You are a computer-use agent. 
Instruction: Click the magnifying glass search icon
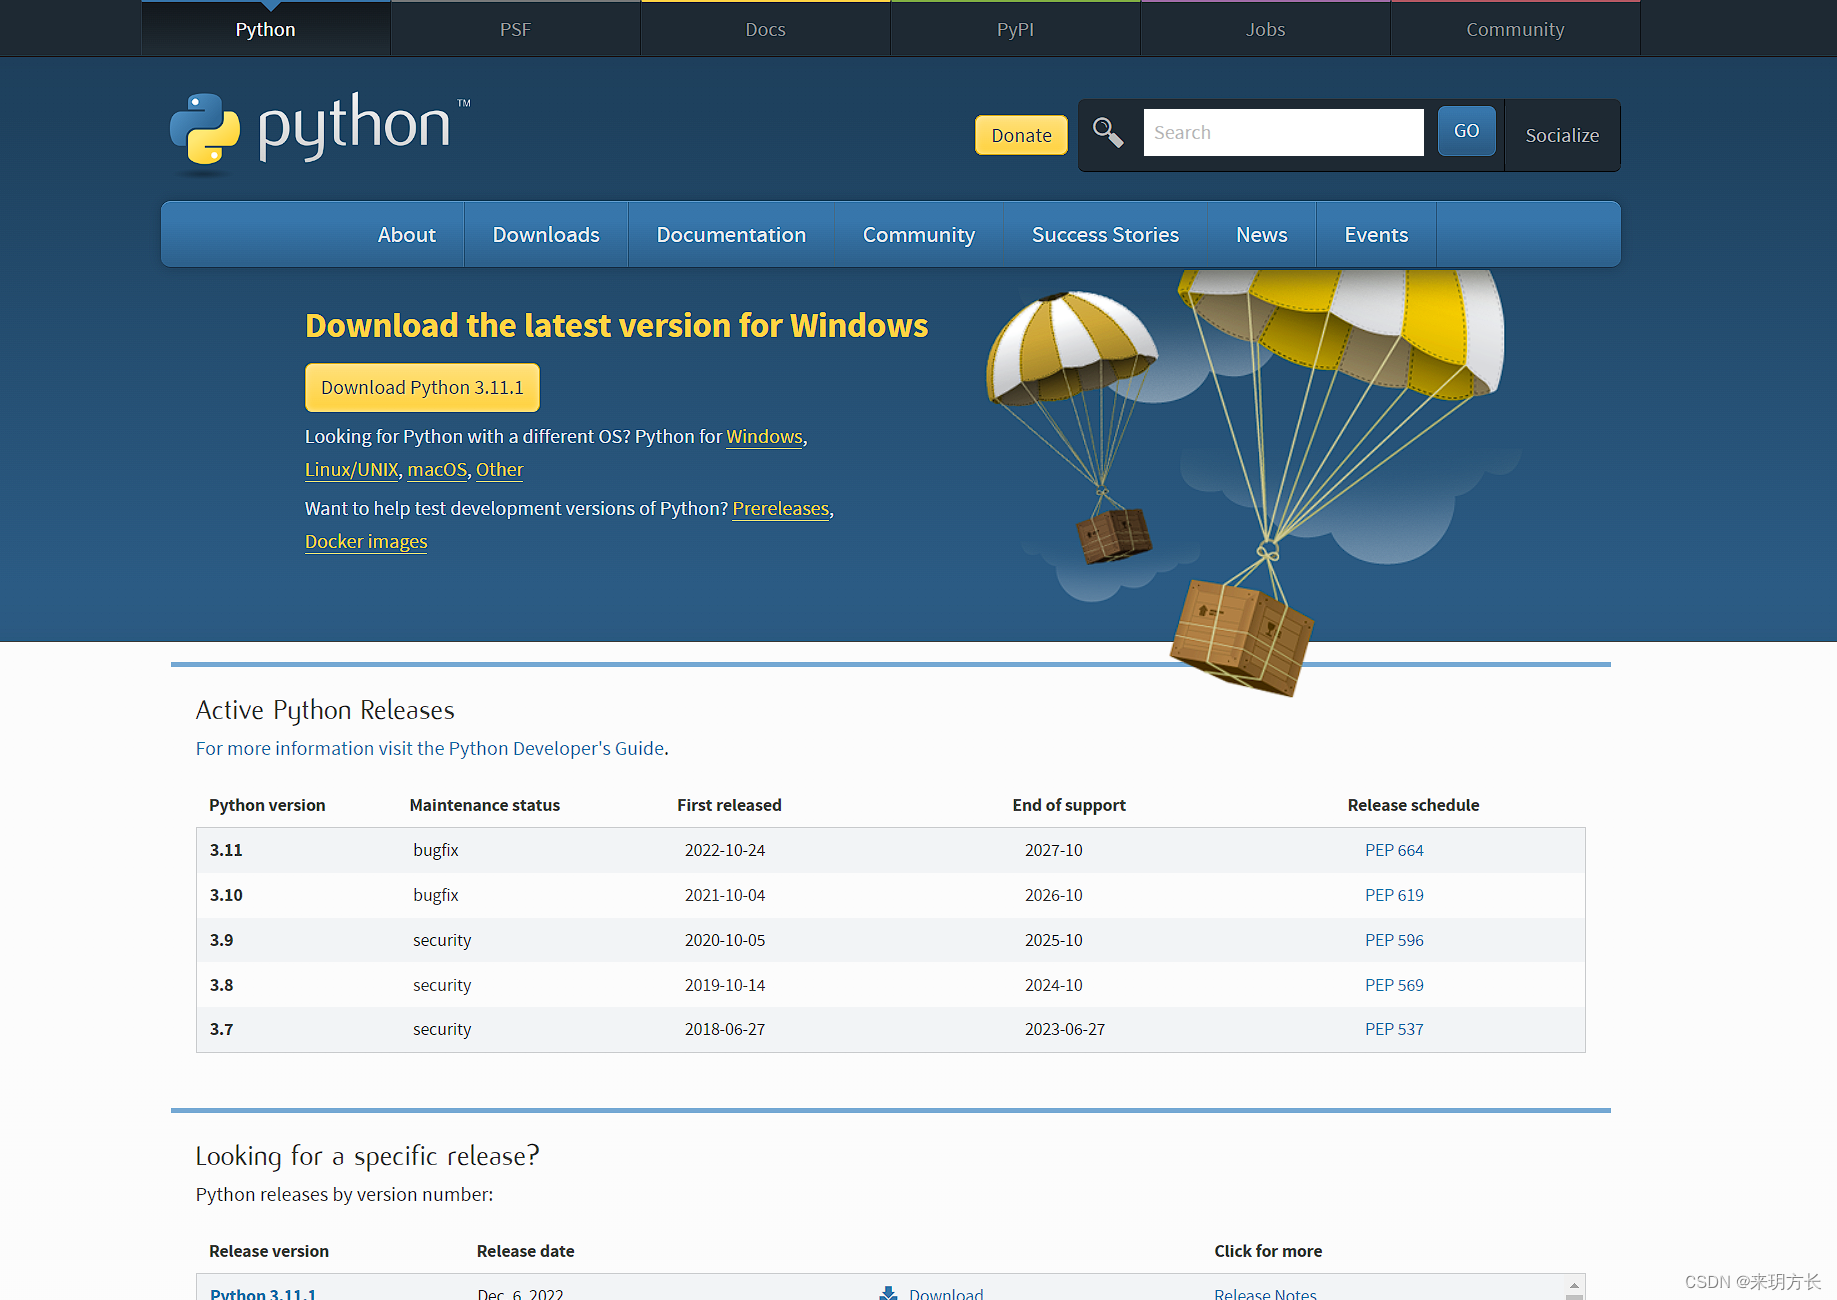pos(1107,132)
